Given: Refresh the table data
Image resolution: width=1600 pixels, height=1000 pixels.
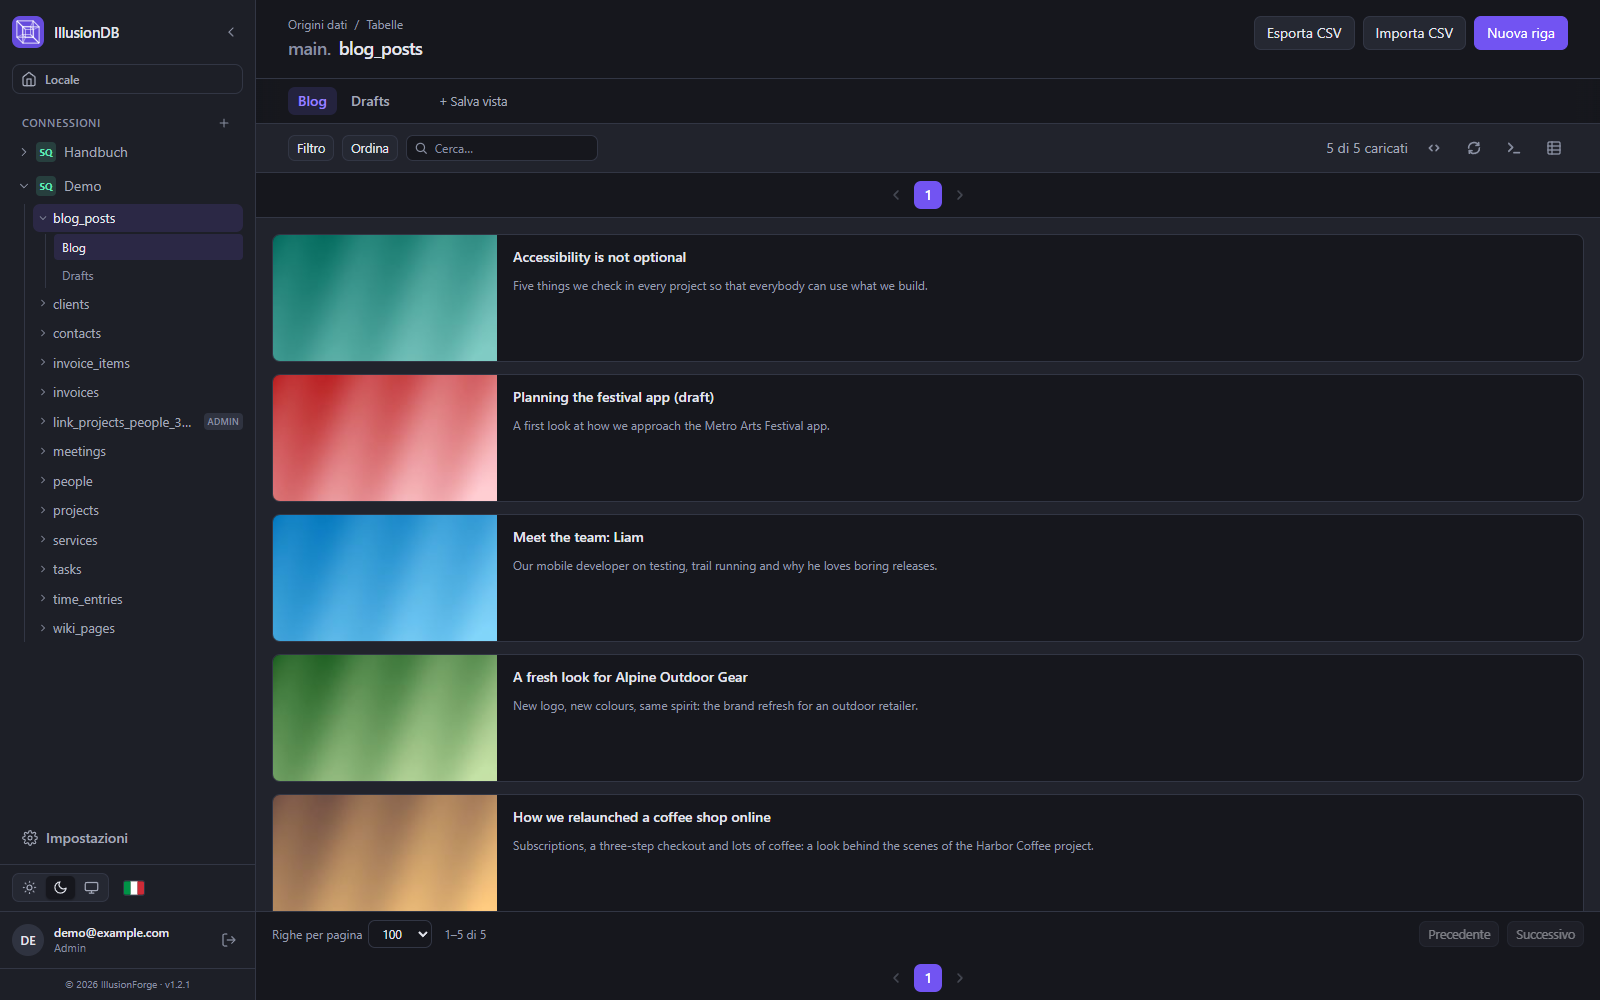Looking at the screenshot, I should click(x=1474, y=148).
